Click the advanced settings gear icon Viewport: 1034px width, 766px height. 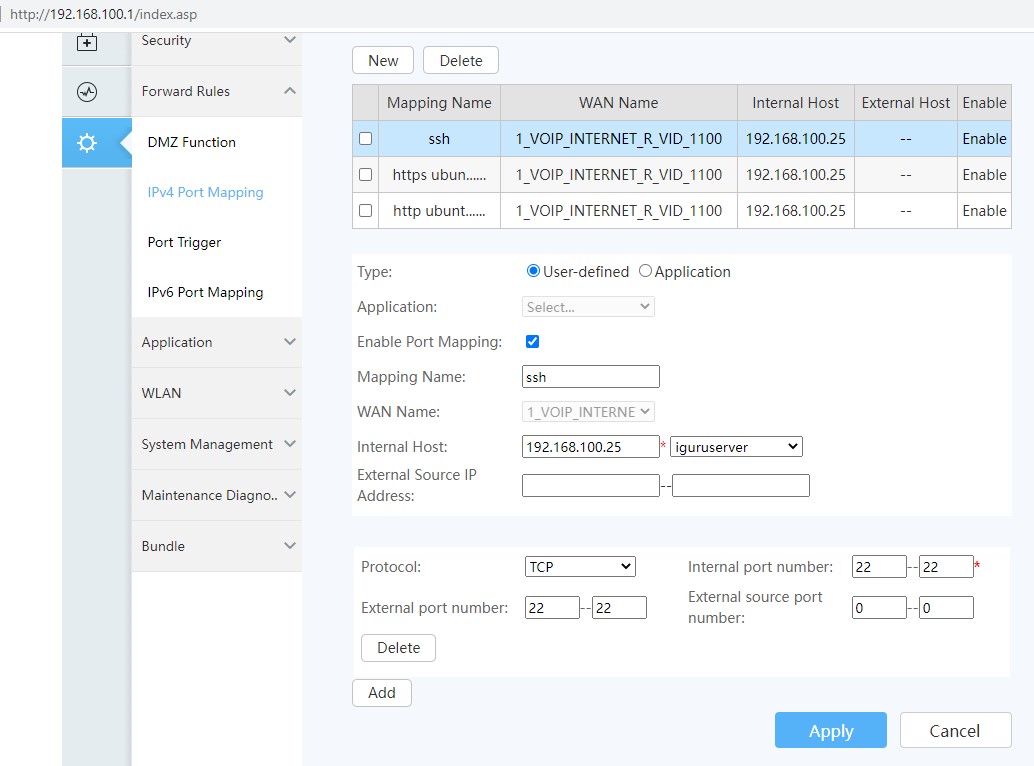pyautogui.click(x=87, y=142)
